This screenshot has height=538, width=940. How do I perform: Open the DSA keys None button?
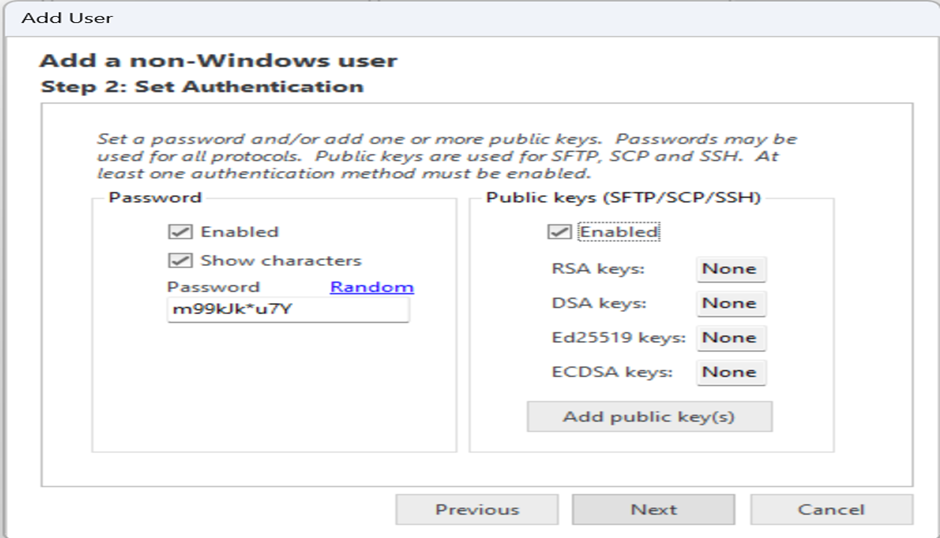point(730,303)
